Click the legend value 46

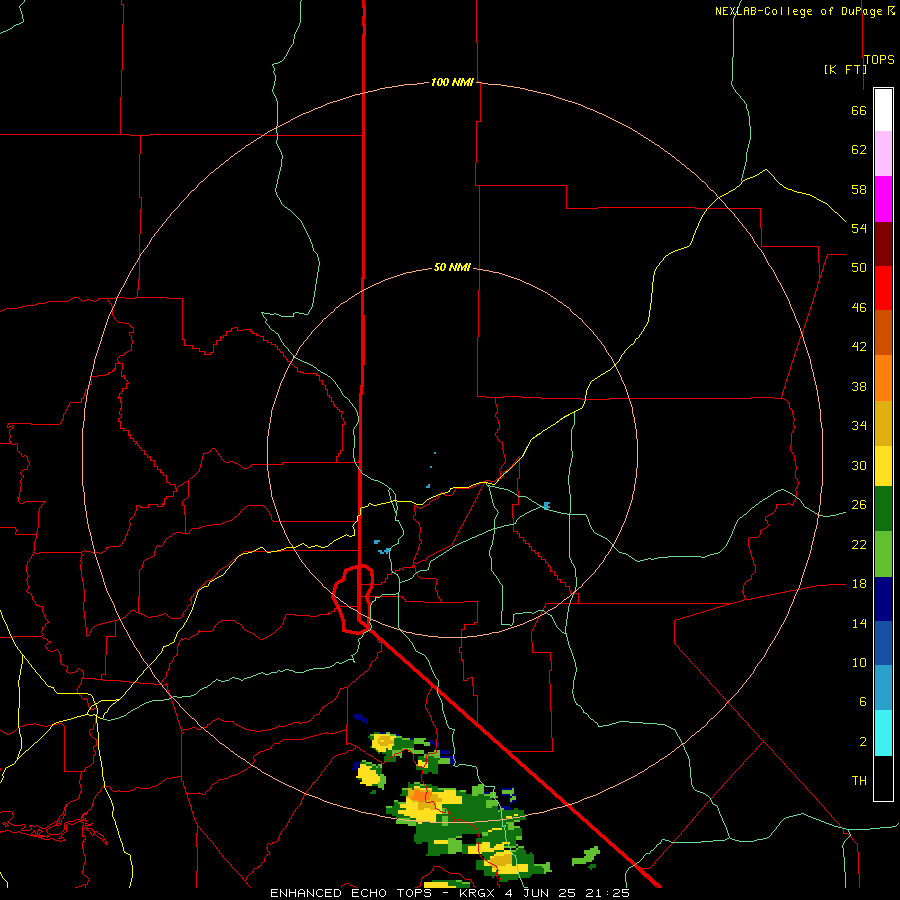click(859, 308)
